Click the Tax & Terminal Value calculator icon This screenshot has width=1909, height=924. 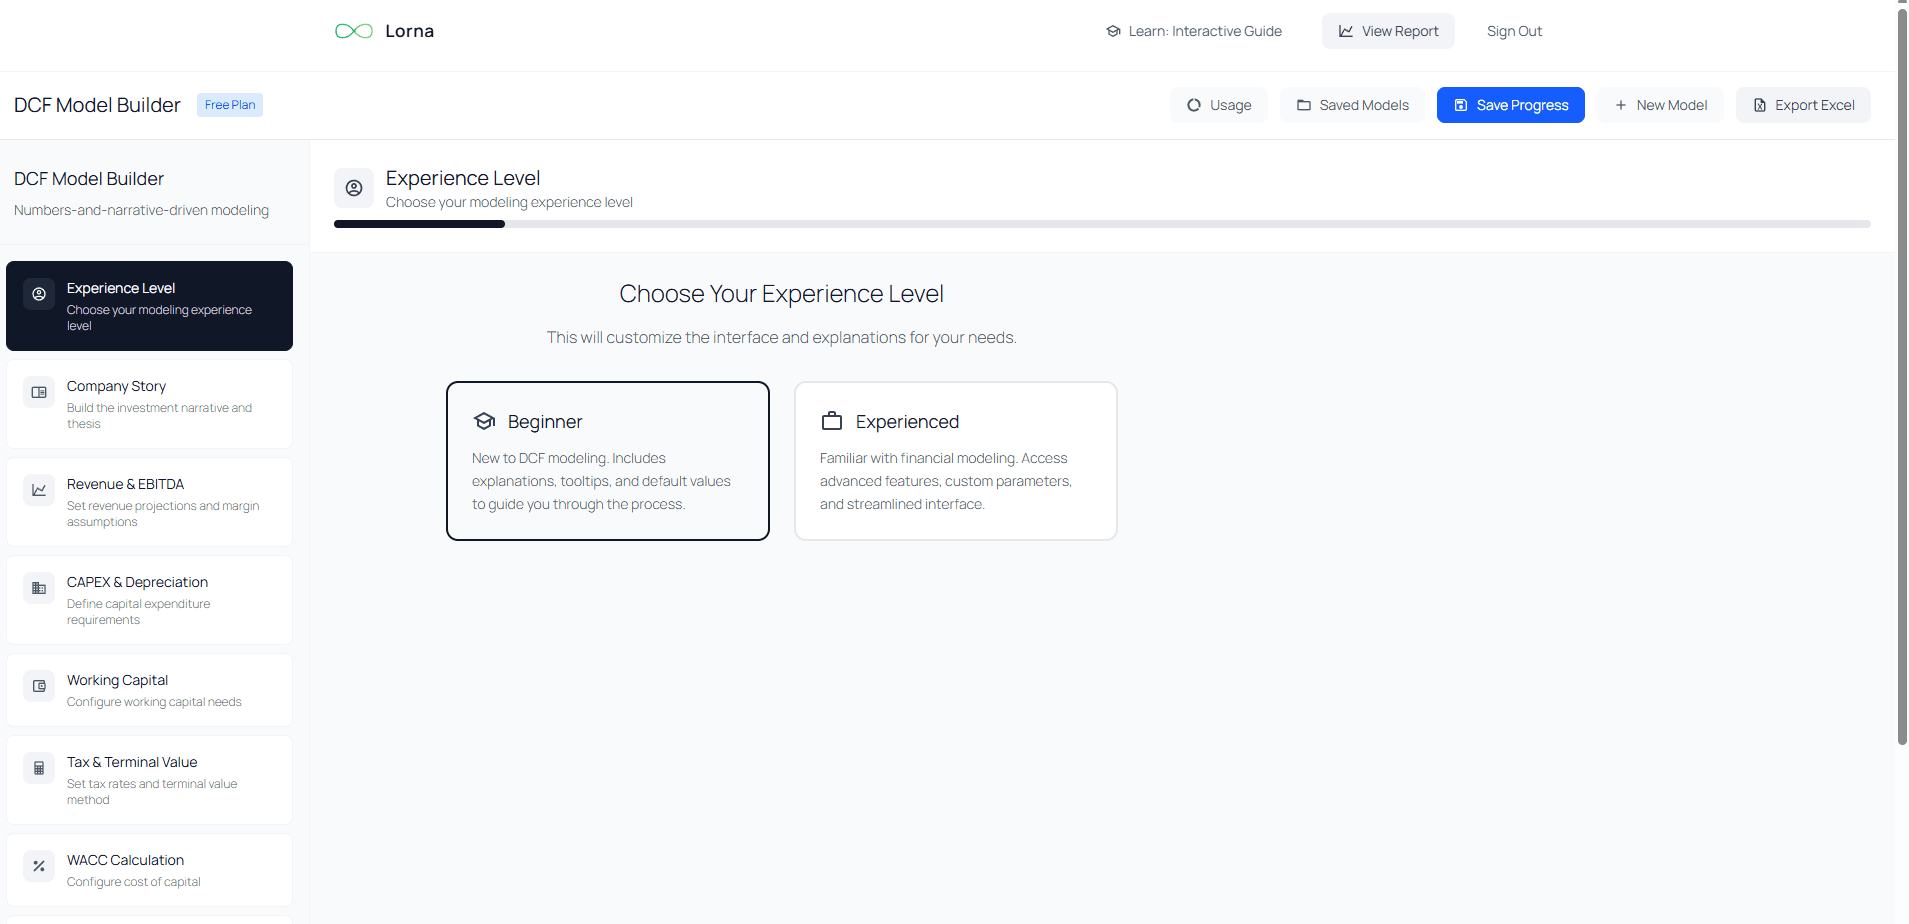[39, 768]
